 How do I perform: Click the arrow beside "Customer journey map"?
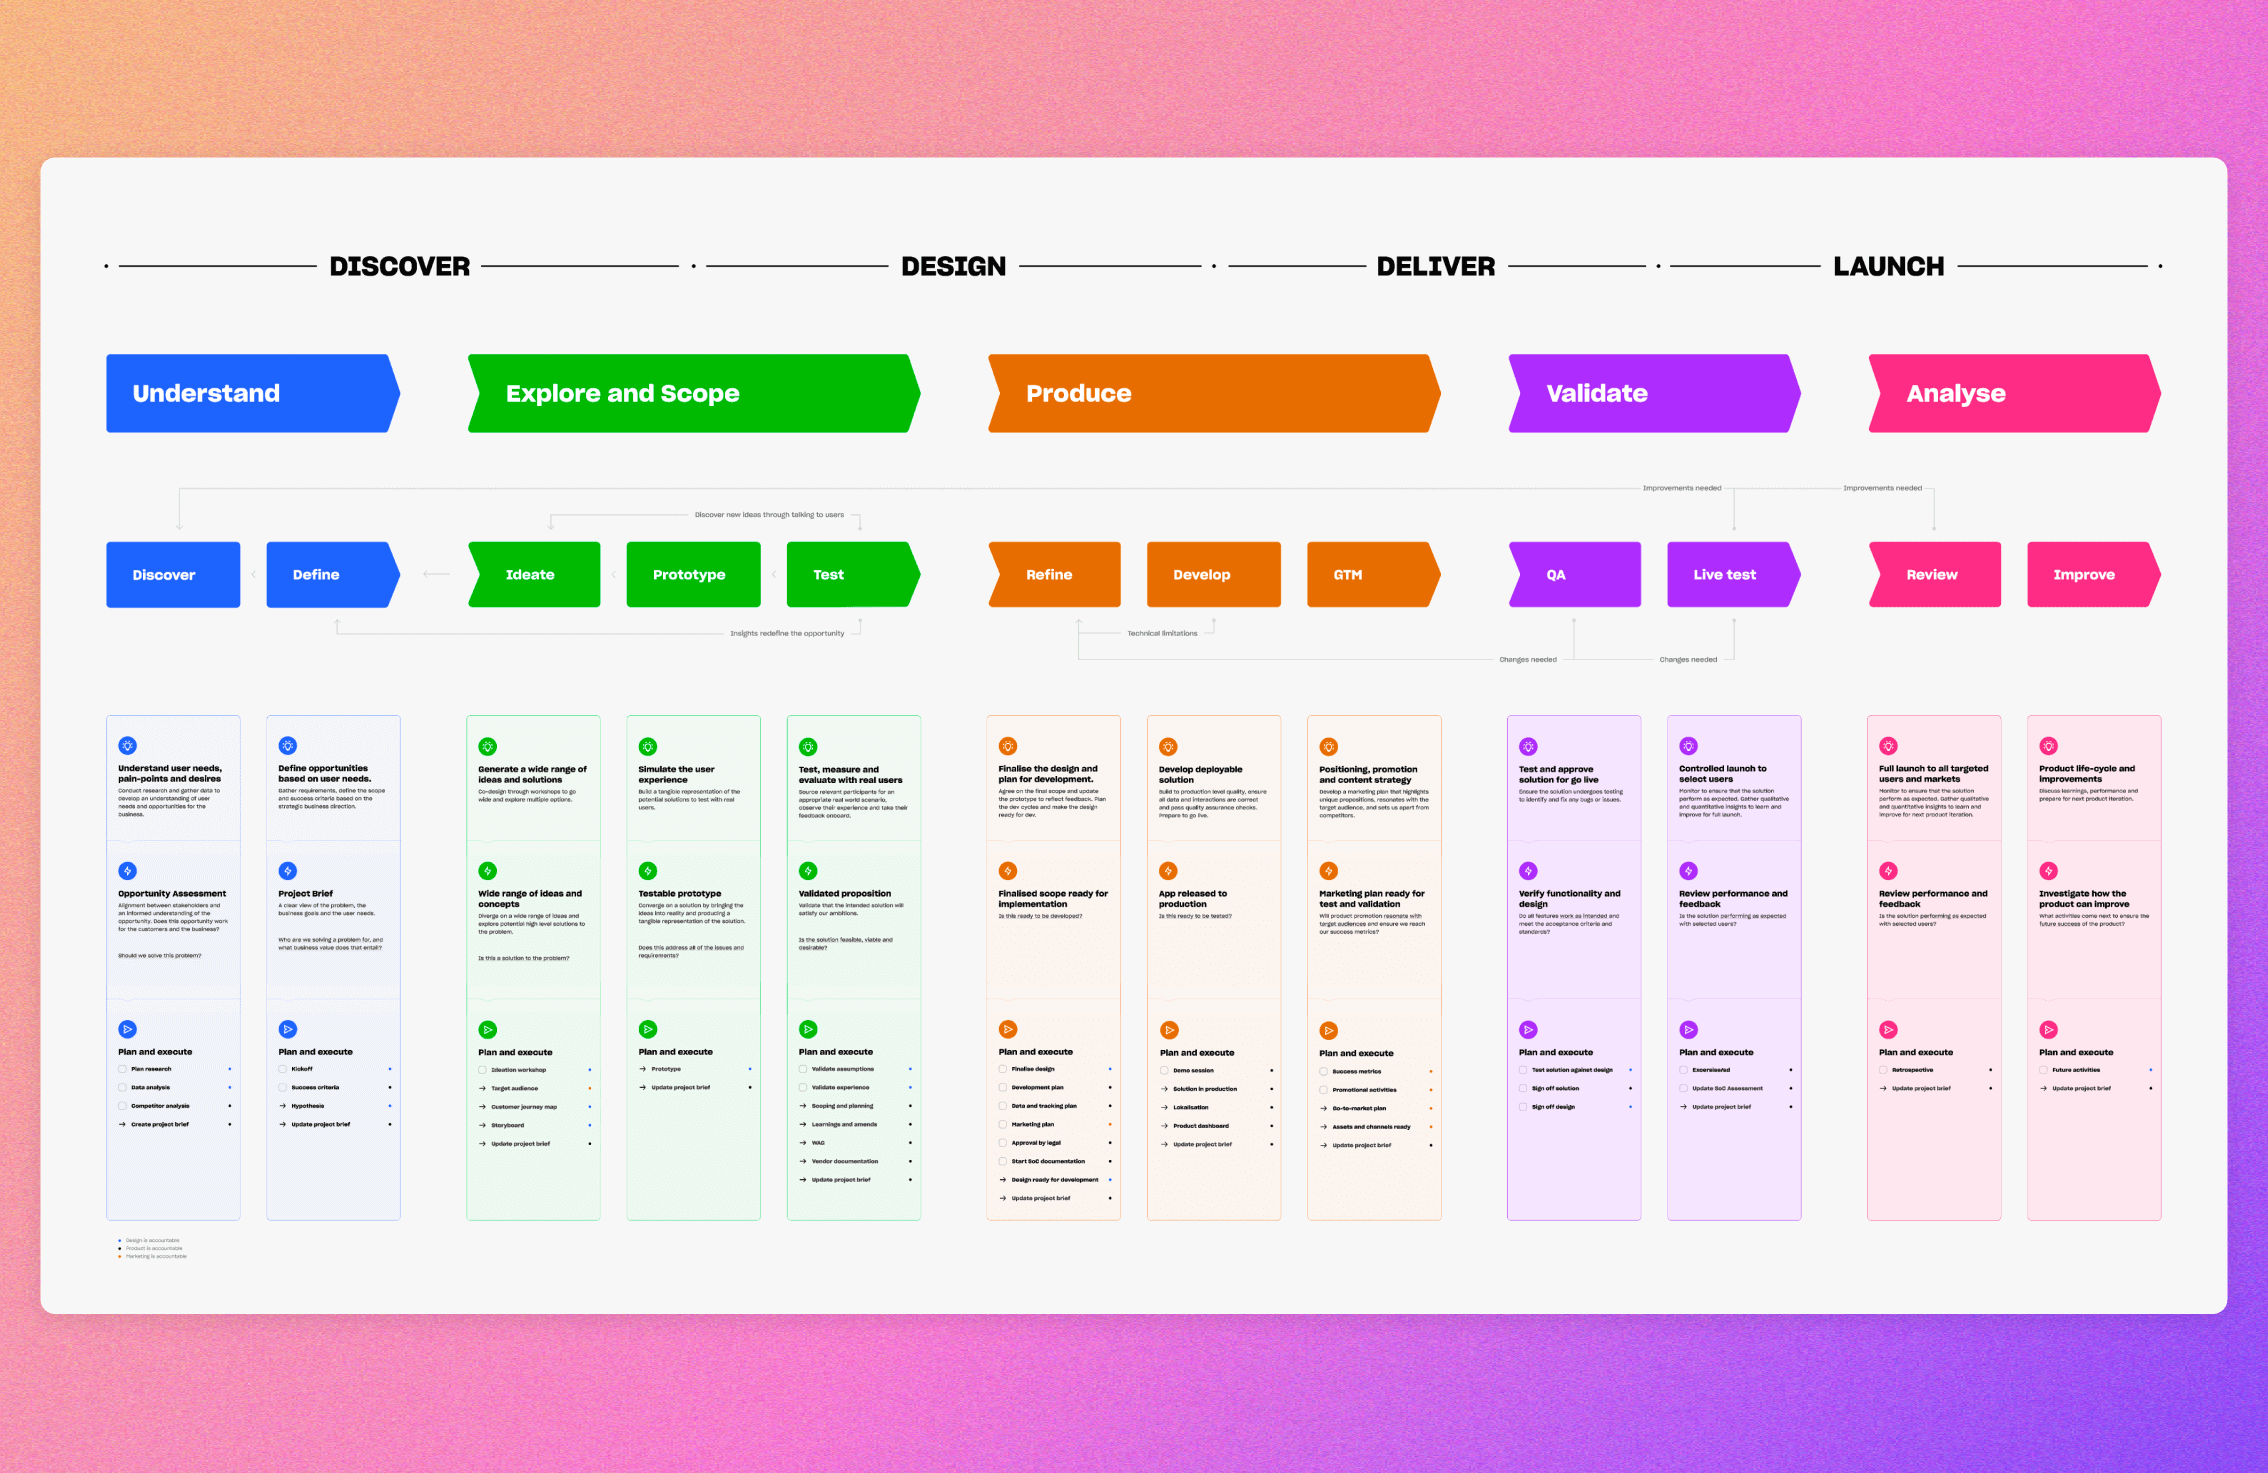482,1107
